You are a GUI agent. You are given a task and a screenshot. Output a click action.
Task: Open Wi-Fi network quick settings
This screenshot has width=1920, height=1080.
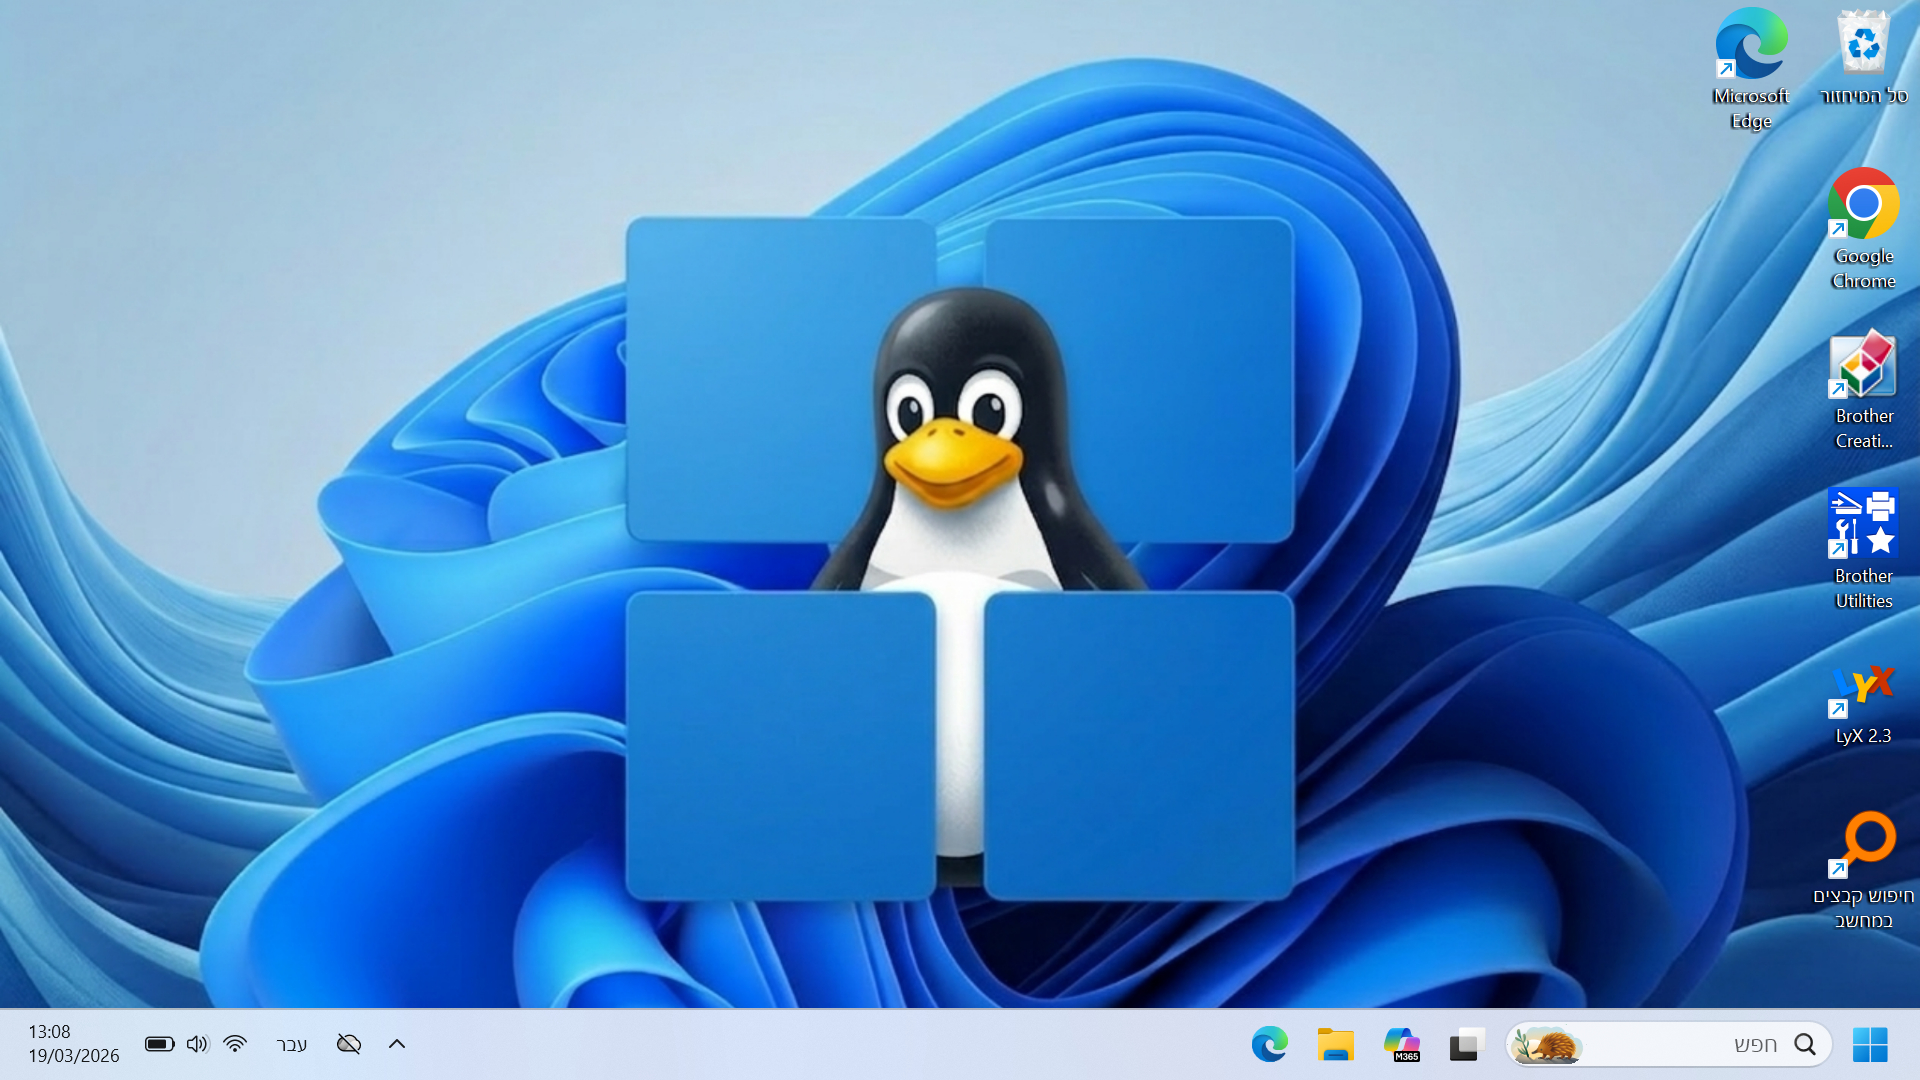(x=235, y=1044)
